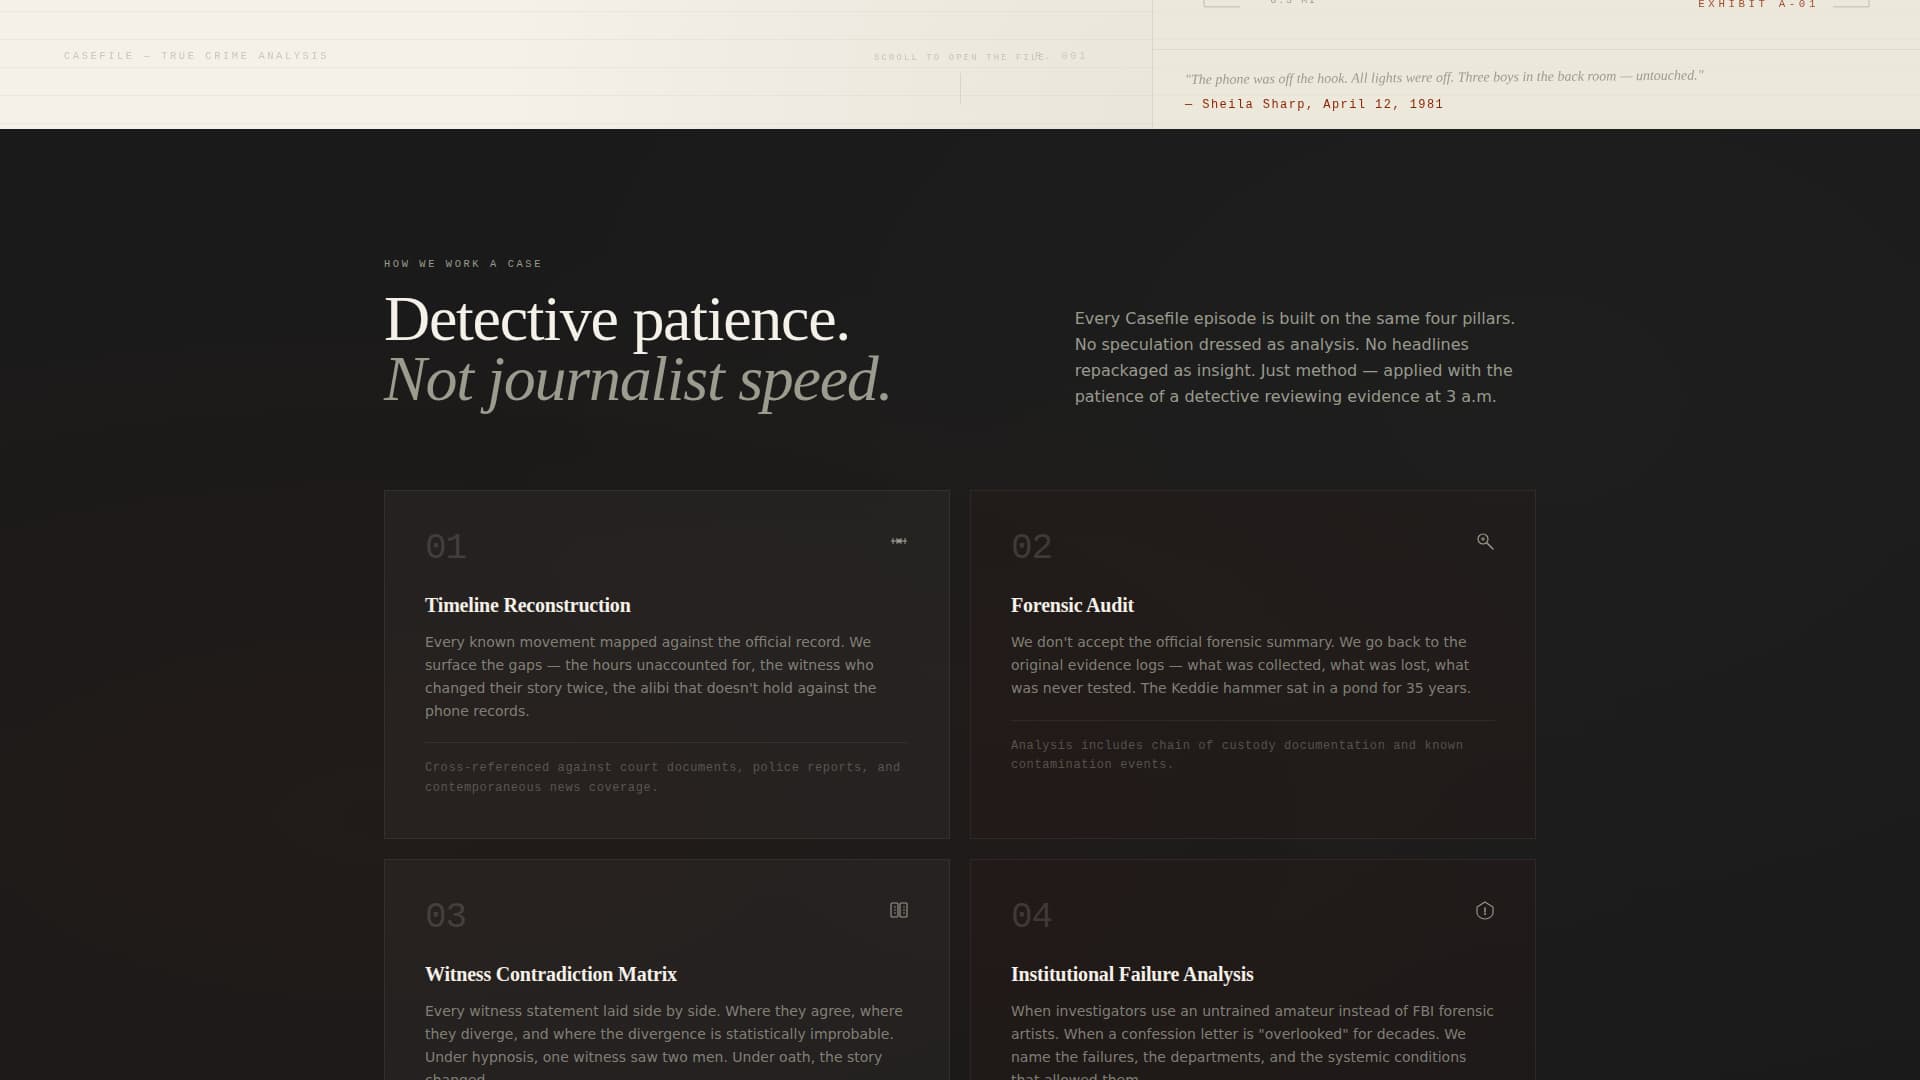This screenshot has height=1080, width=1920.
Task: Click 'HOW WE WORK A CASE' eyebrow text
Action: click(x=463, y=264)
